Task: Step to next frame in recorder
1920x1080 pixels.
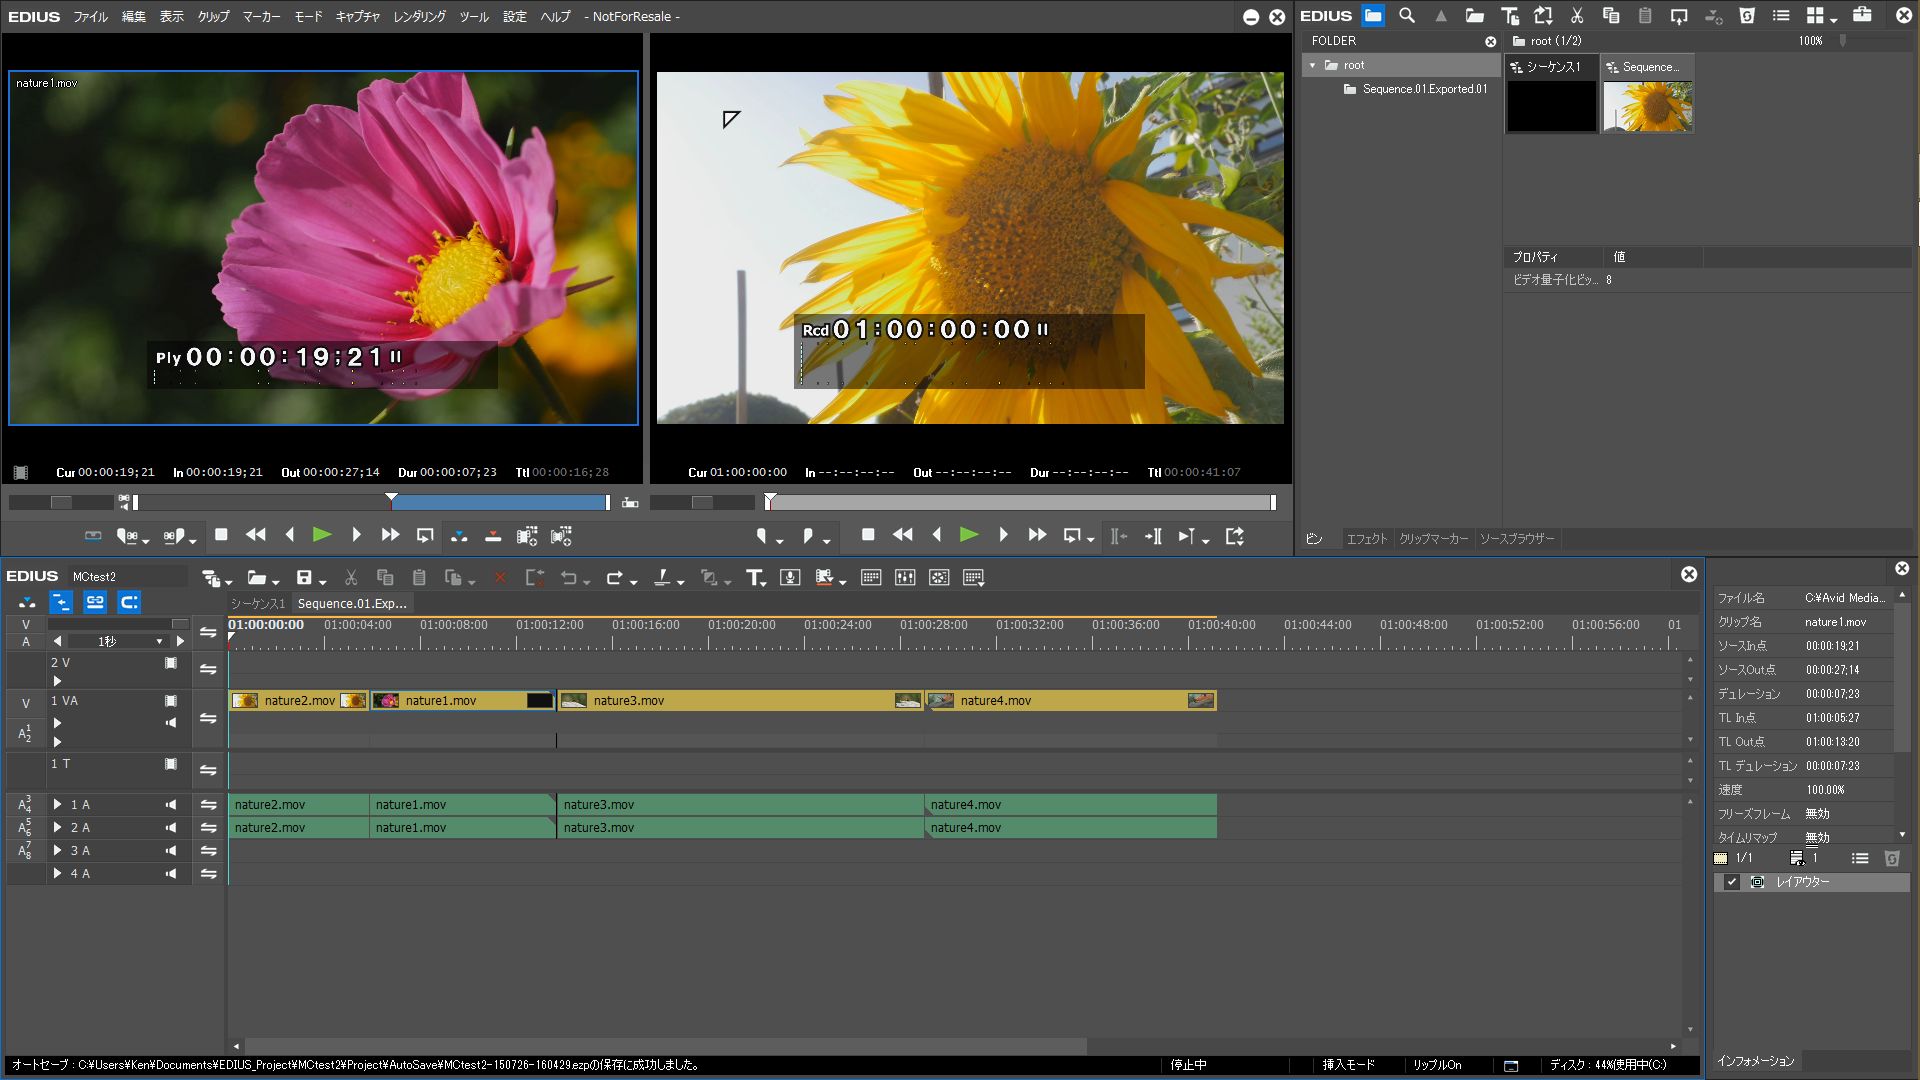Action: [1003, 536]
